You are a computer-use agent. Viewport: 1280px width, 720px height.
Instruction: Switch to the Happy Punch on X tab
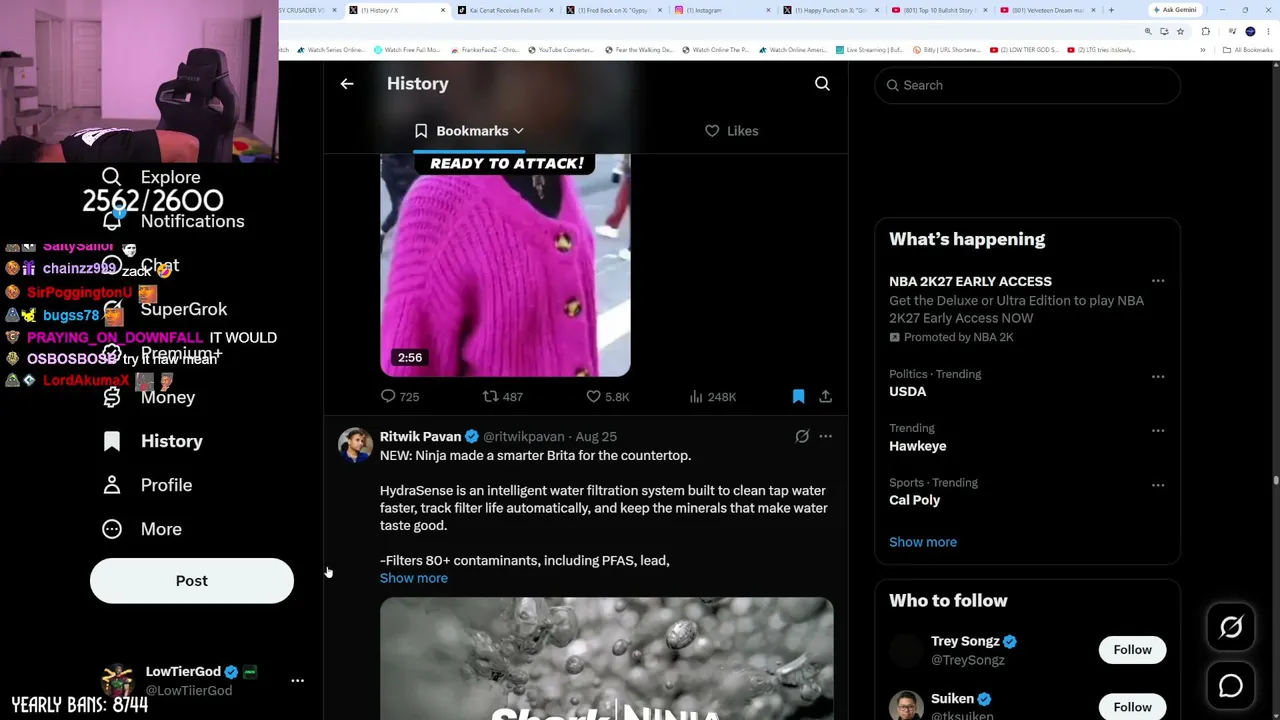click(x=829, y=10)
